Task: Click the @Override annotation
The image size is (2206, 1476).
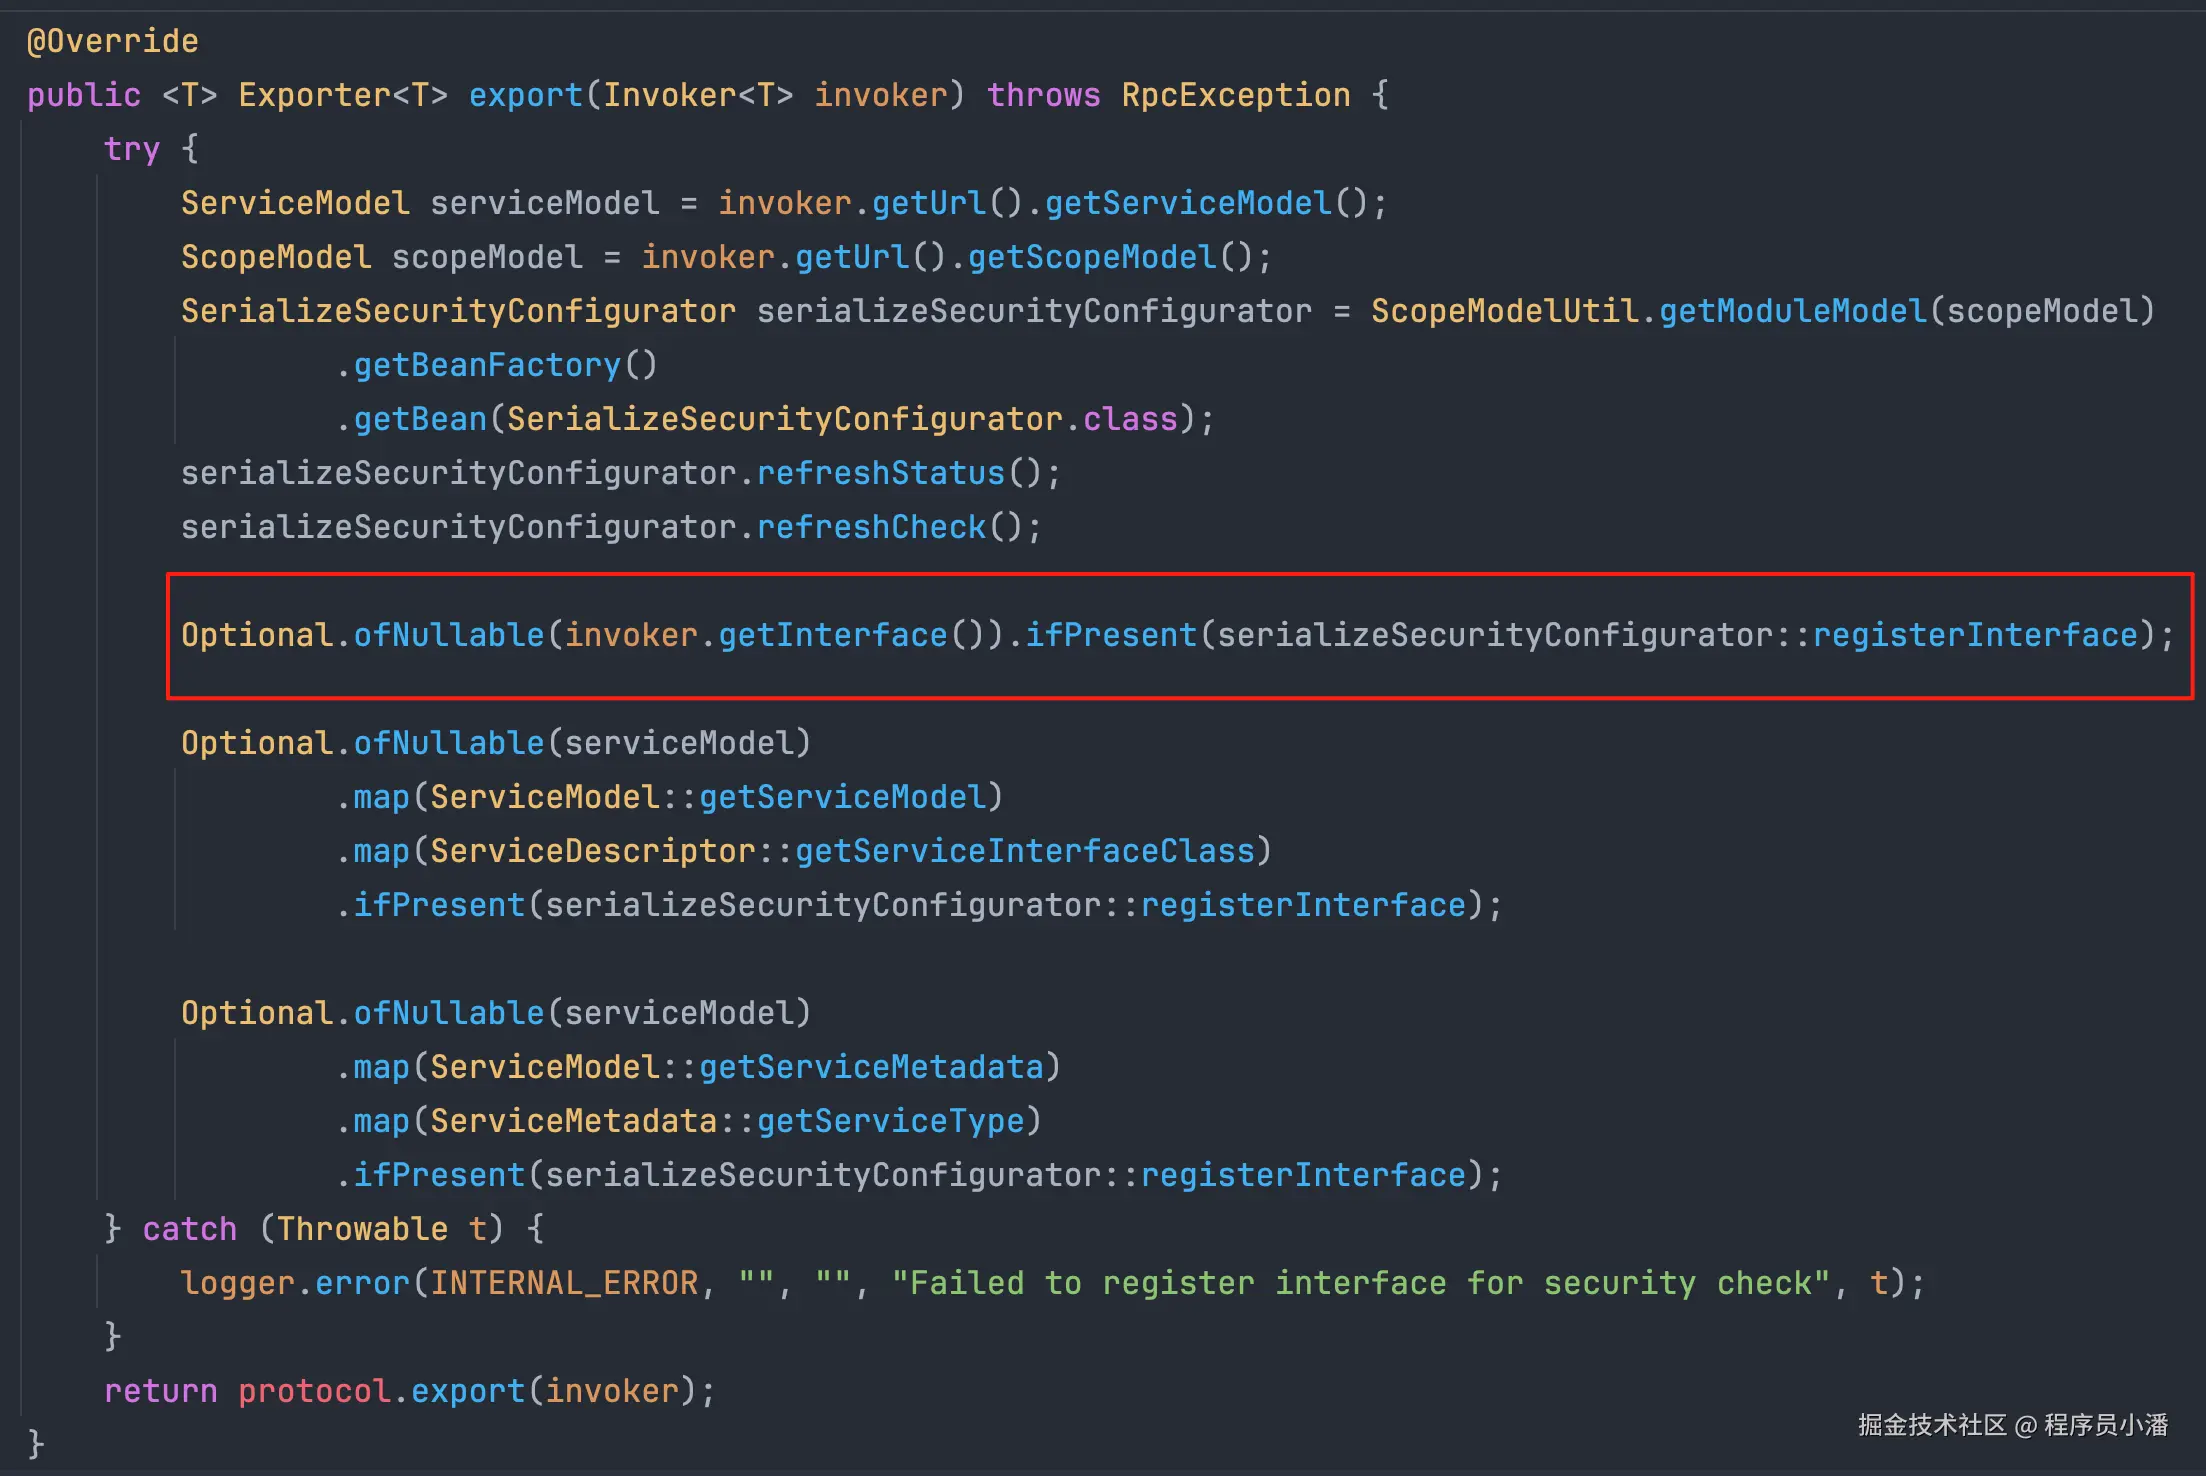Action: point(112,41)
